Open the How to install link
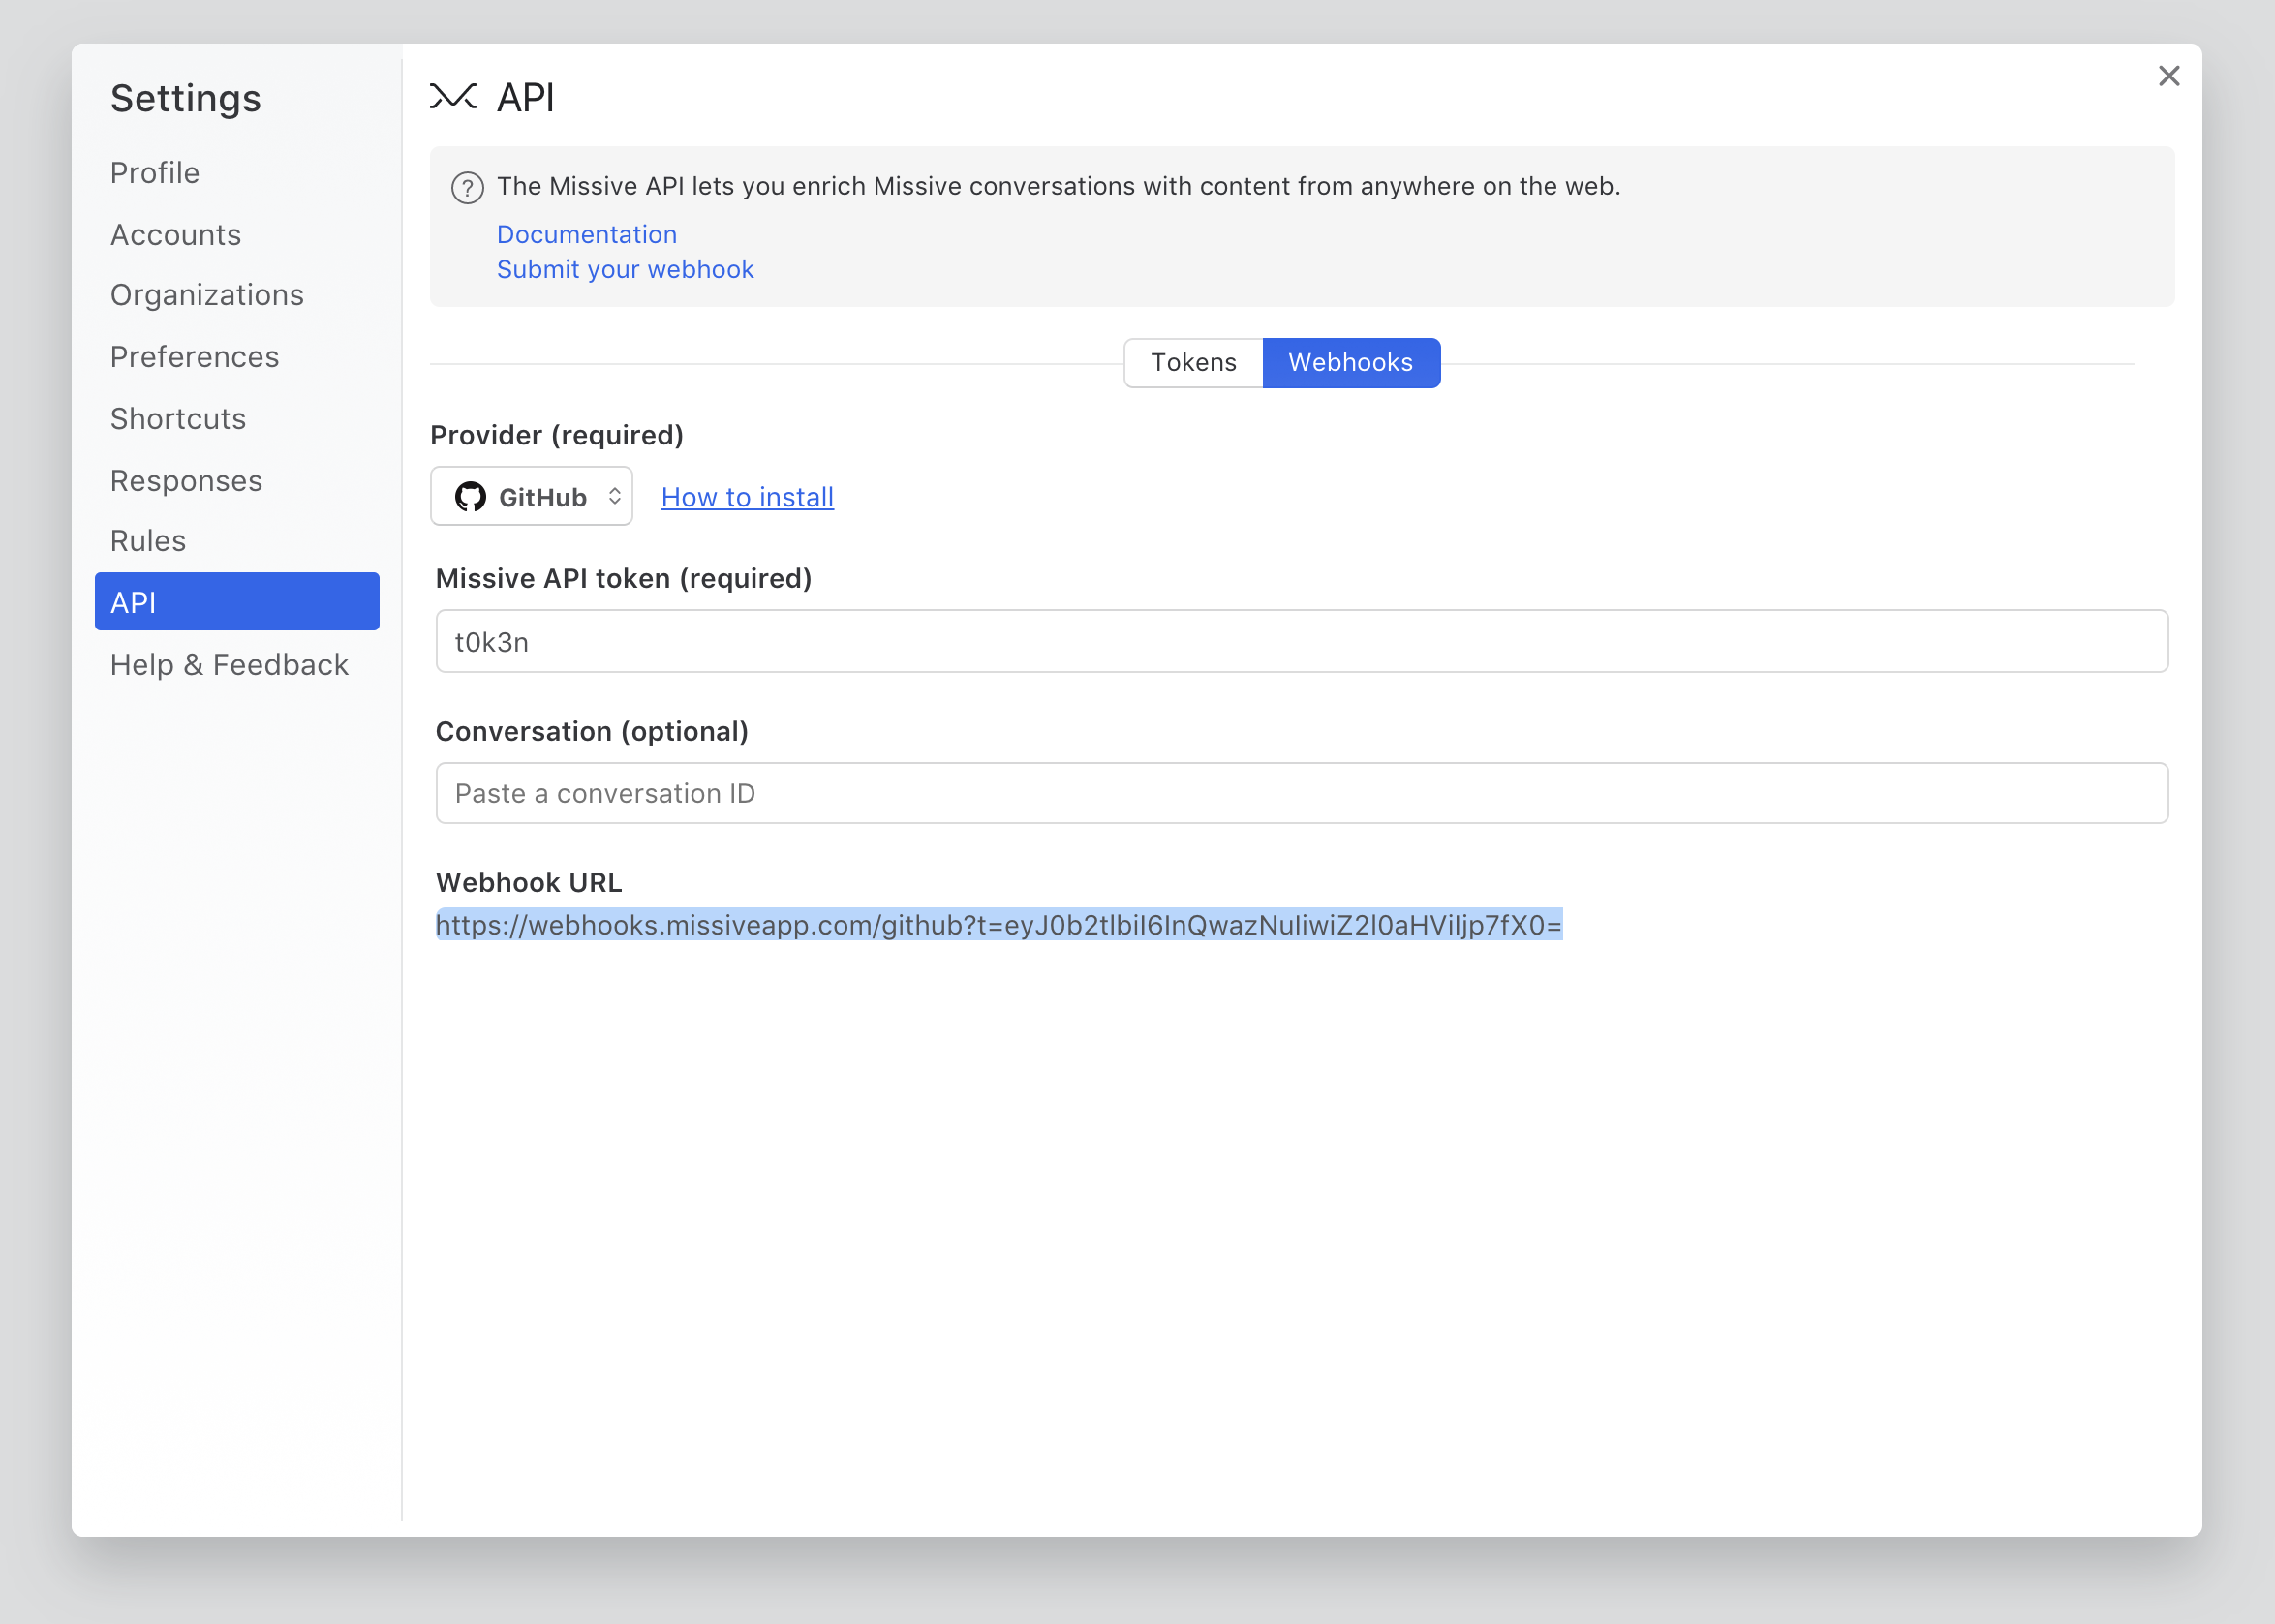2275x1624 pixels. pyautogui.click(x=747, y=497)
